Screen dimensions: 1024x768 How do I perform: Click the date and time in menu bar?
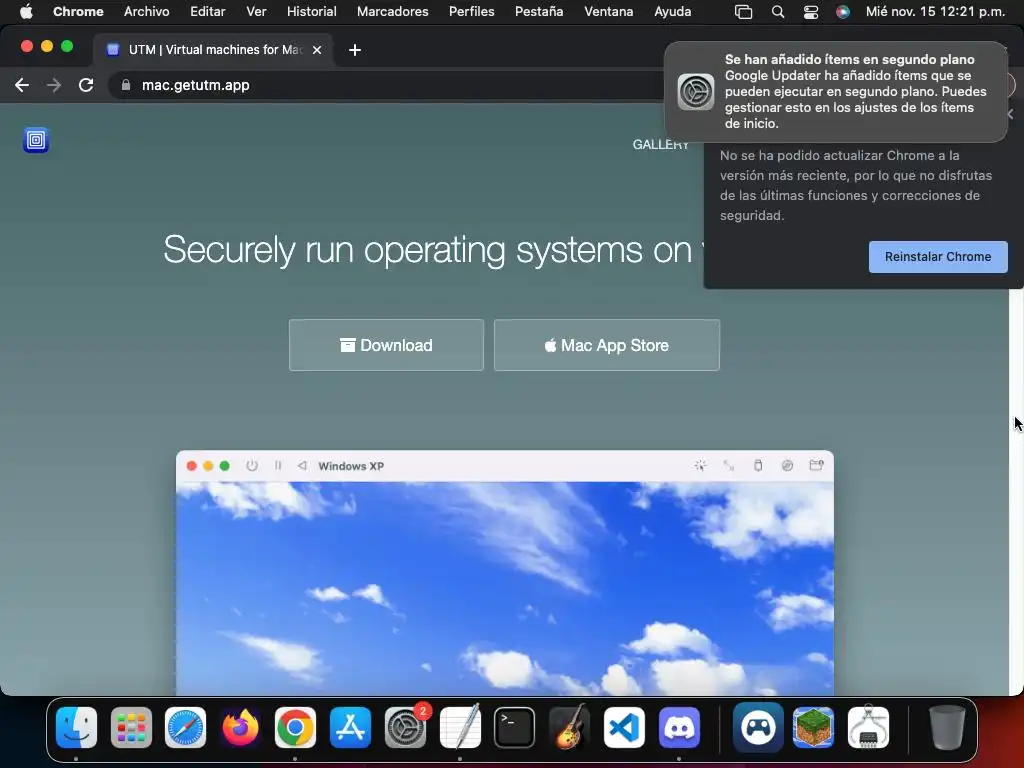tap(935, 11)
